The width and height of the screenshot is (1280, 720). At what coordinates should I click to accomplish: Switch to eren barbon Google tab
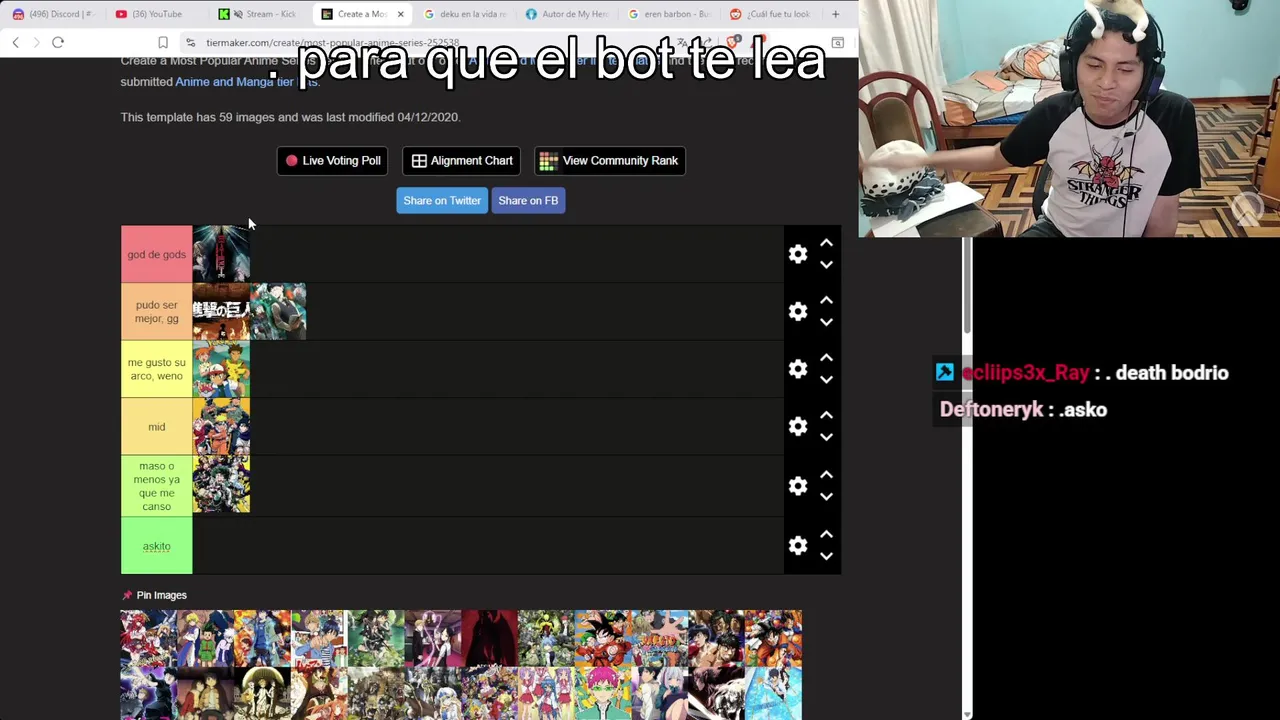670,14
